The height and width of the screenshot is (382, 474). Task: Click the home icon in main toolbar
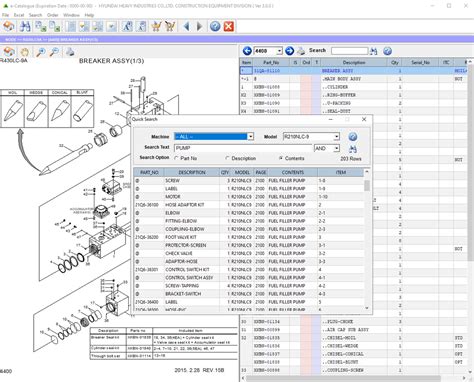[x=9, y=26]
